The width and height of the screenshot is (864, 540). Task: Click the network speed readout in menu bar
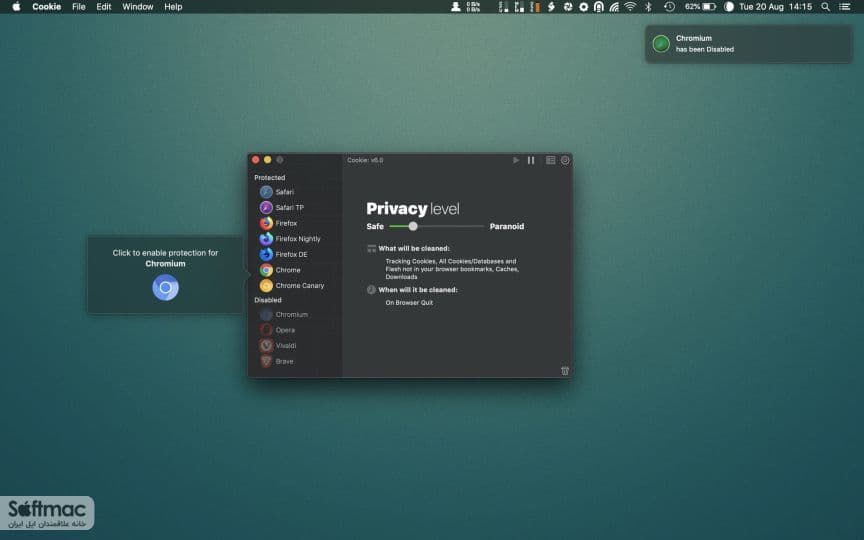473,7
